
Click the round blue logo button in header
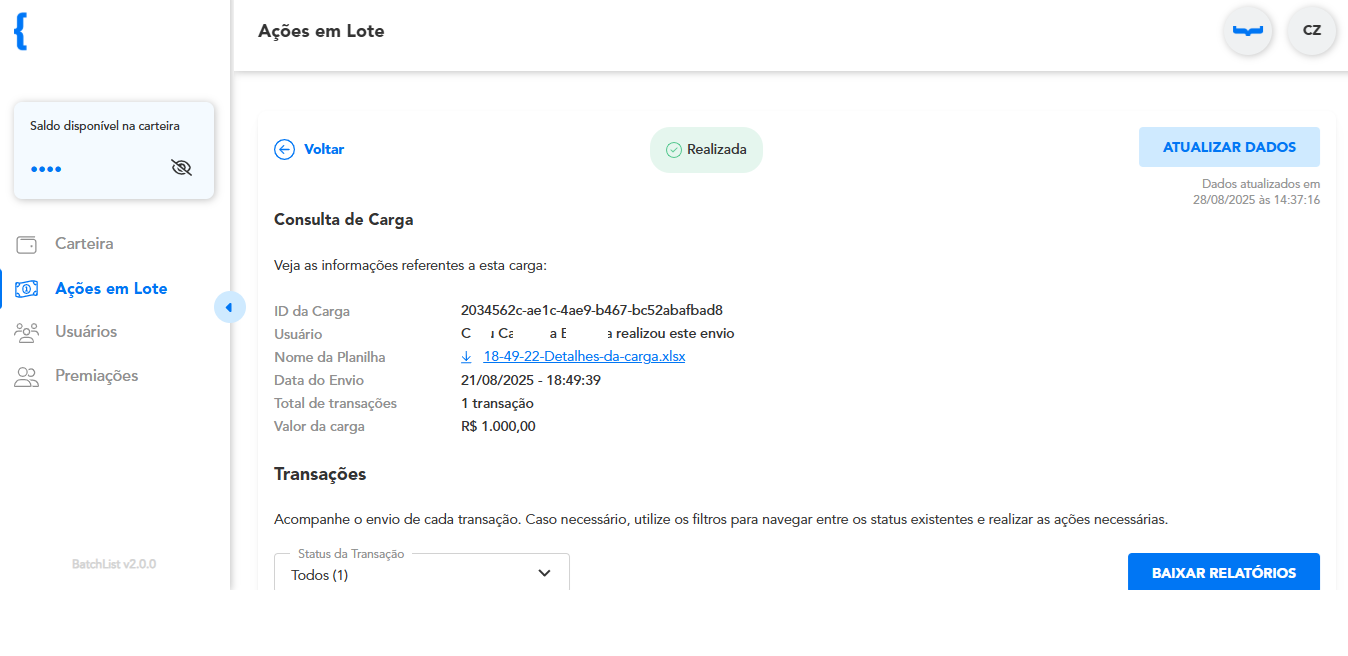1248,30
